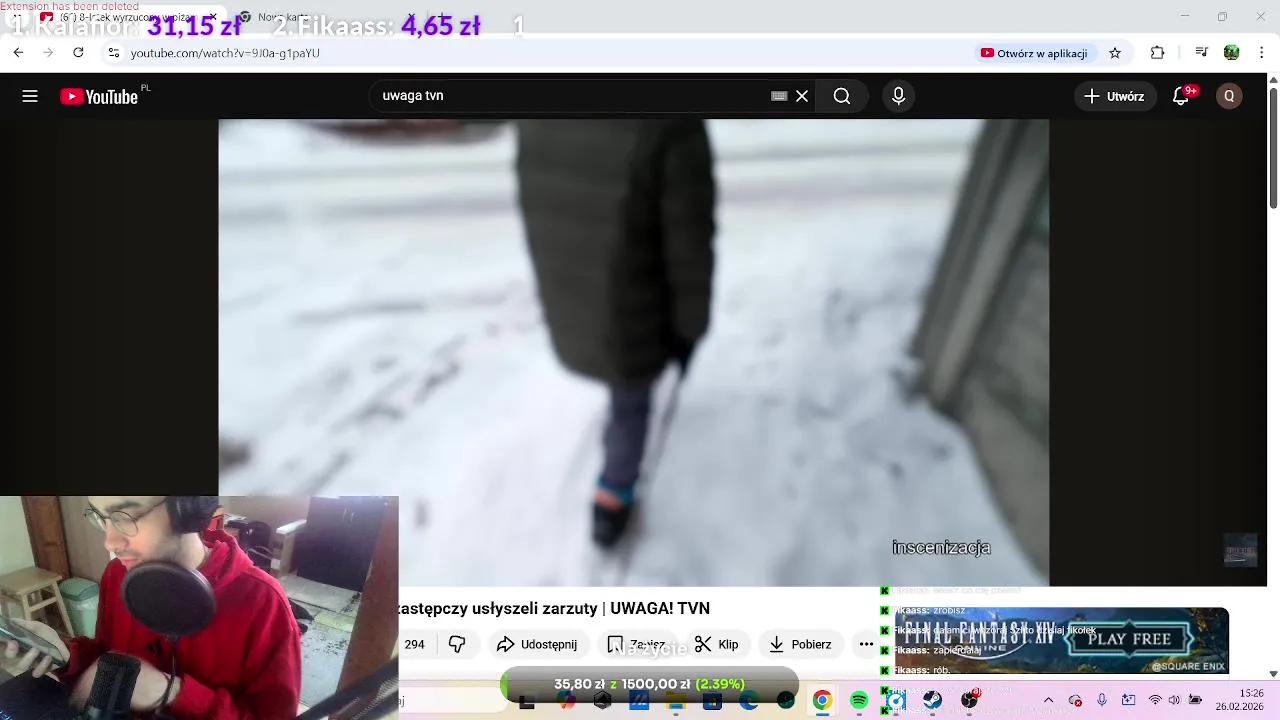Screen dimensions: 1280x720
Task: Open Wi-Fi network tray icon
Action: [x=1155, y=700]
